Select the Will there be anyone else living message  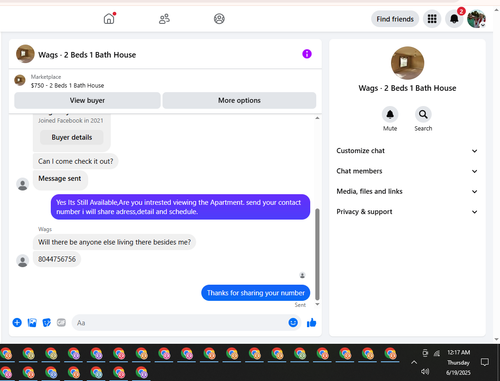pos(114,242)
